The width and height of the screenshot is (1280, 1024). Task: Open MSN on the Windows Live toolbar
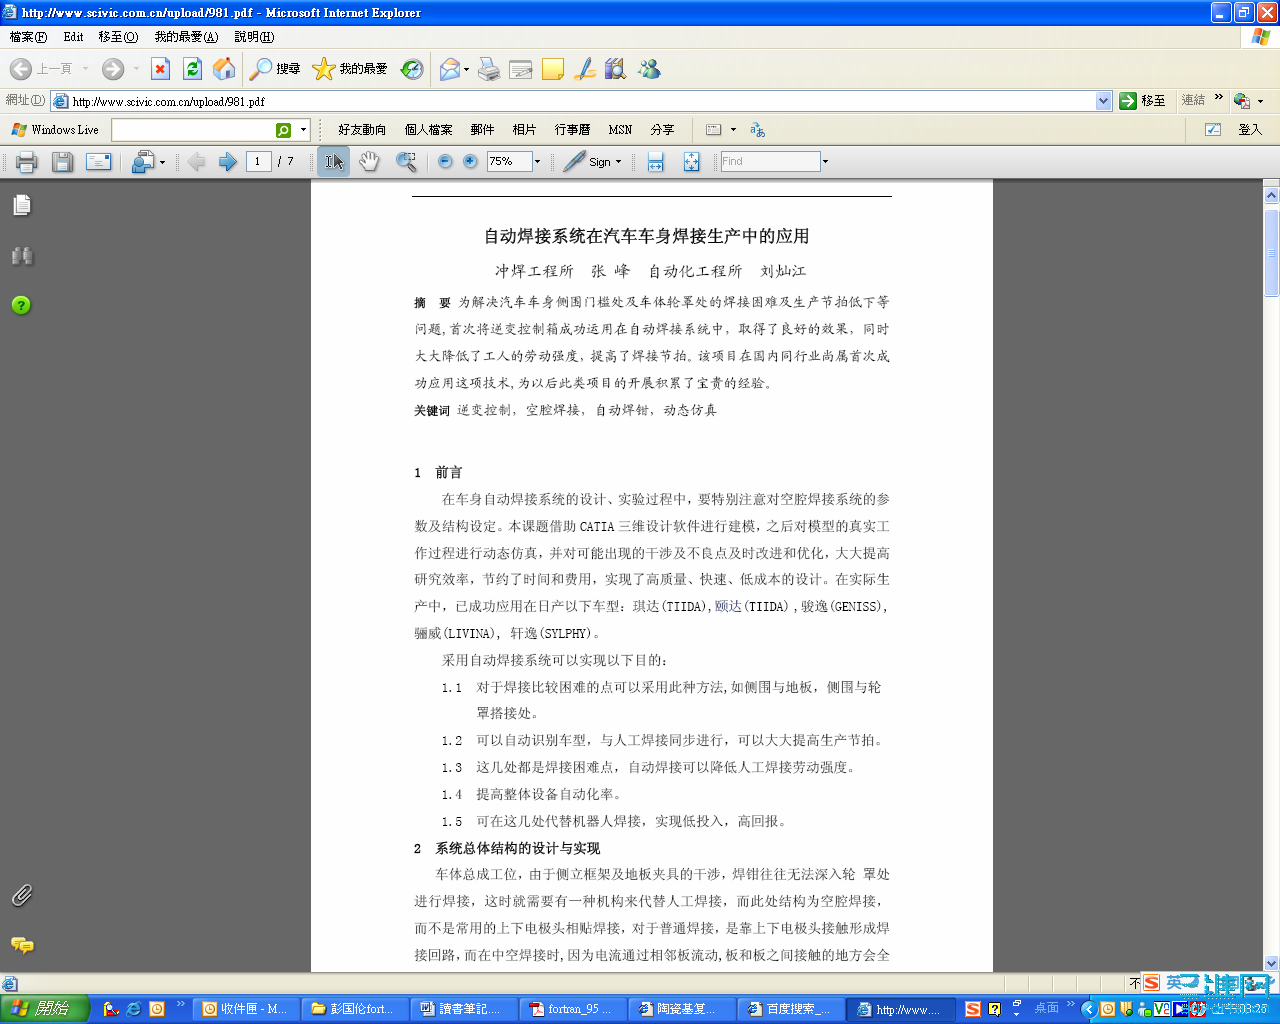tap(620, 130)
